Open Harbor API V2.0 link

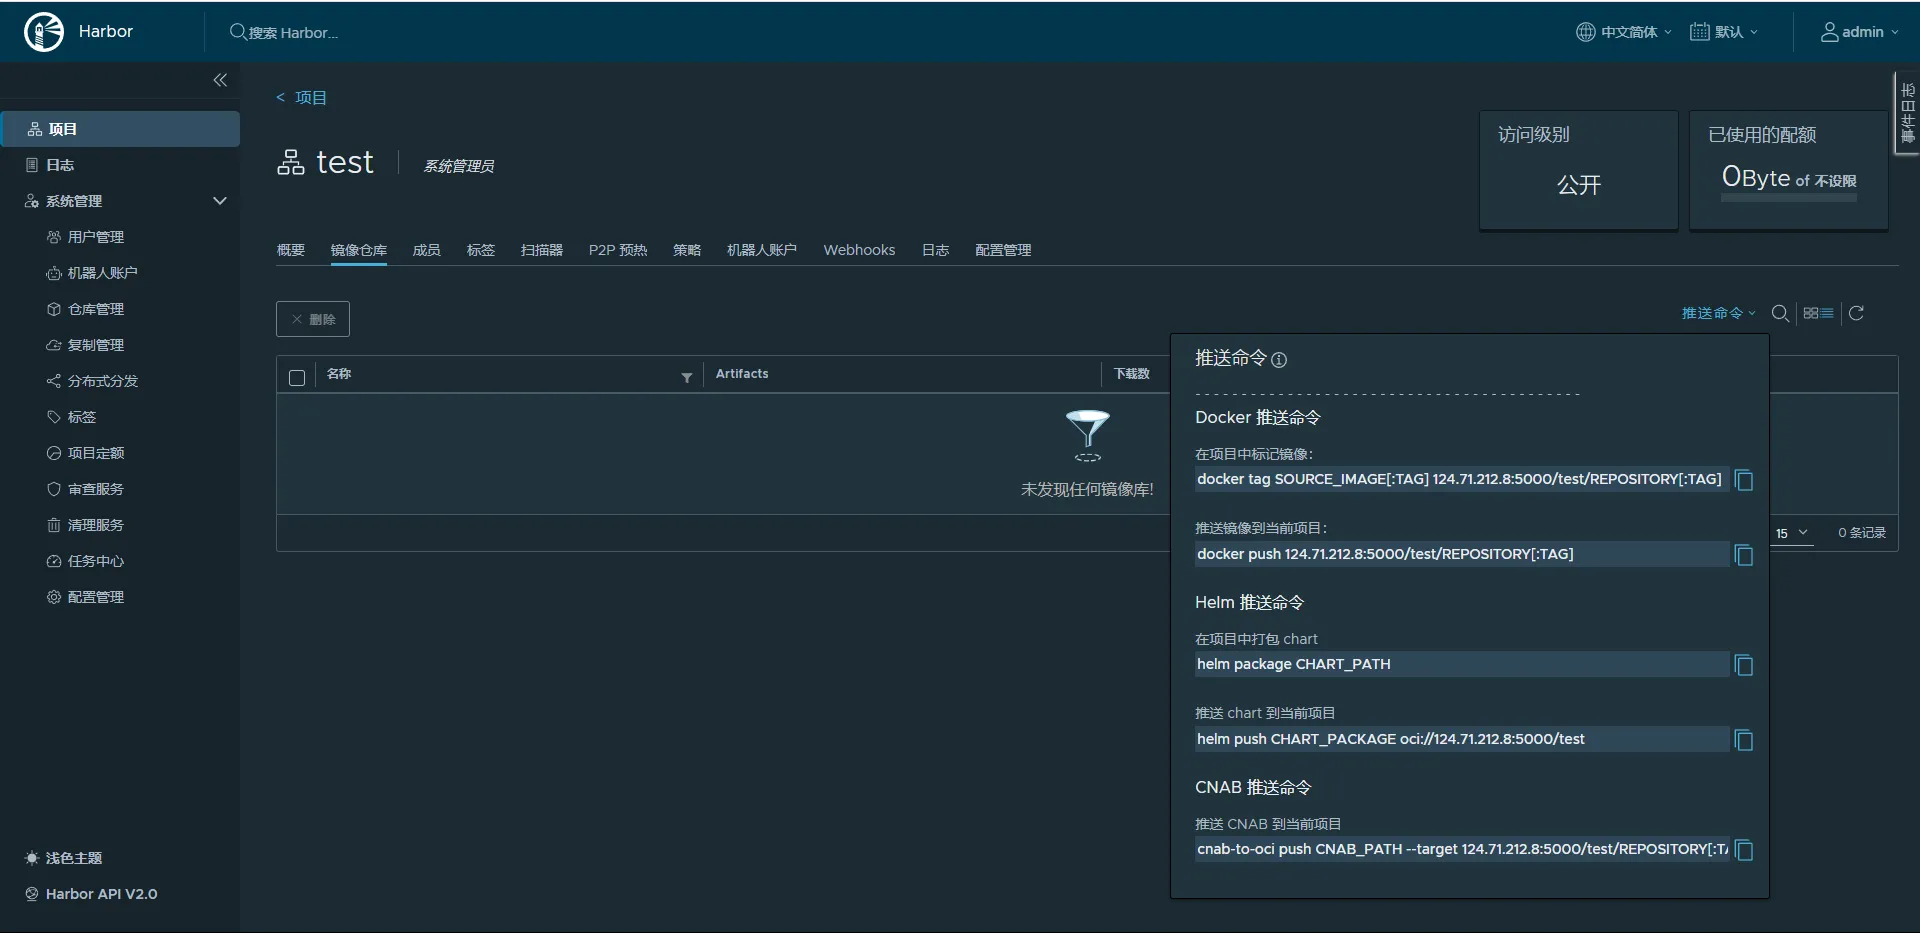(91, 894)
